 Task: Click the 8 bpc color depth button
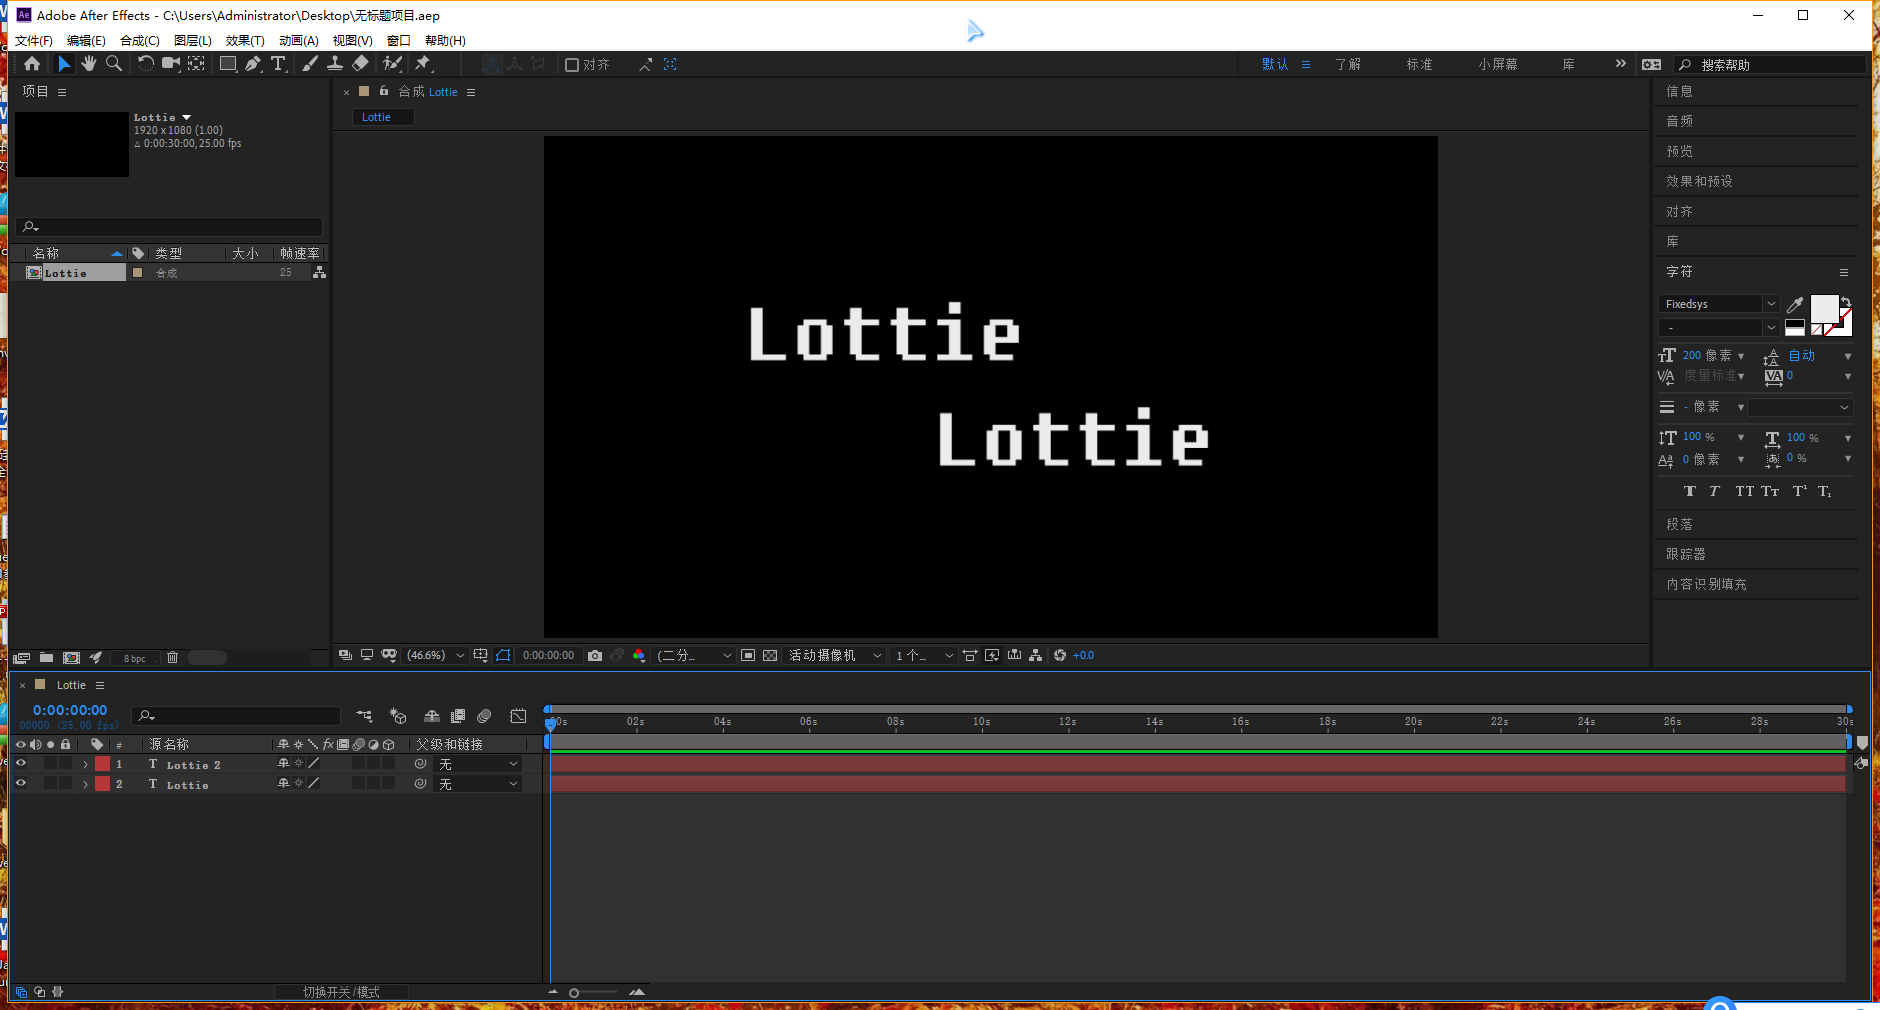(134, 659)
